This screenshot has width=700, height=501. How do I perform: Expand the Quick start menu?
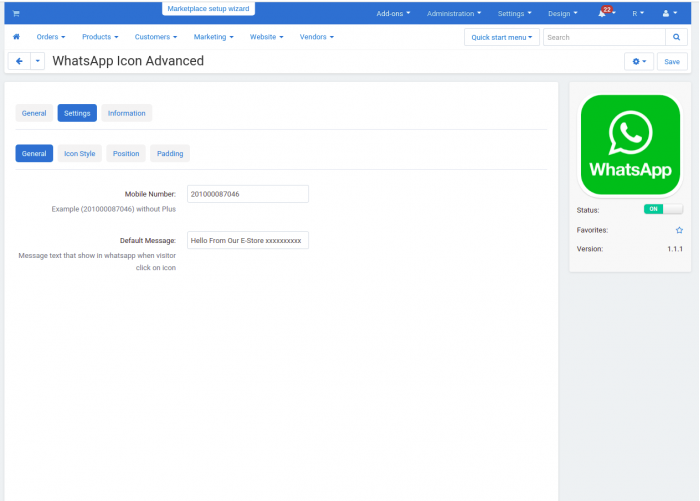pos(502,37)
